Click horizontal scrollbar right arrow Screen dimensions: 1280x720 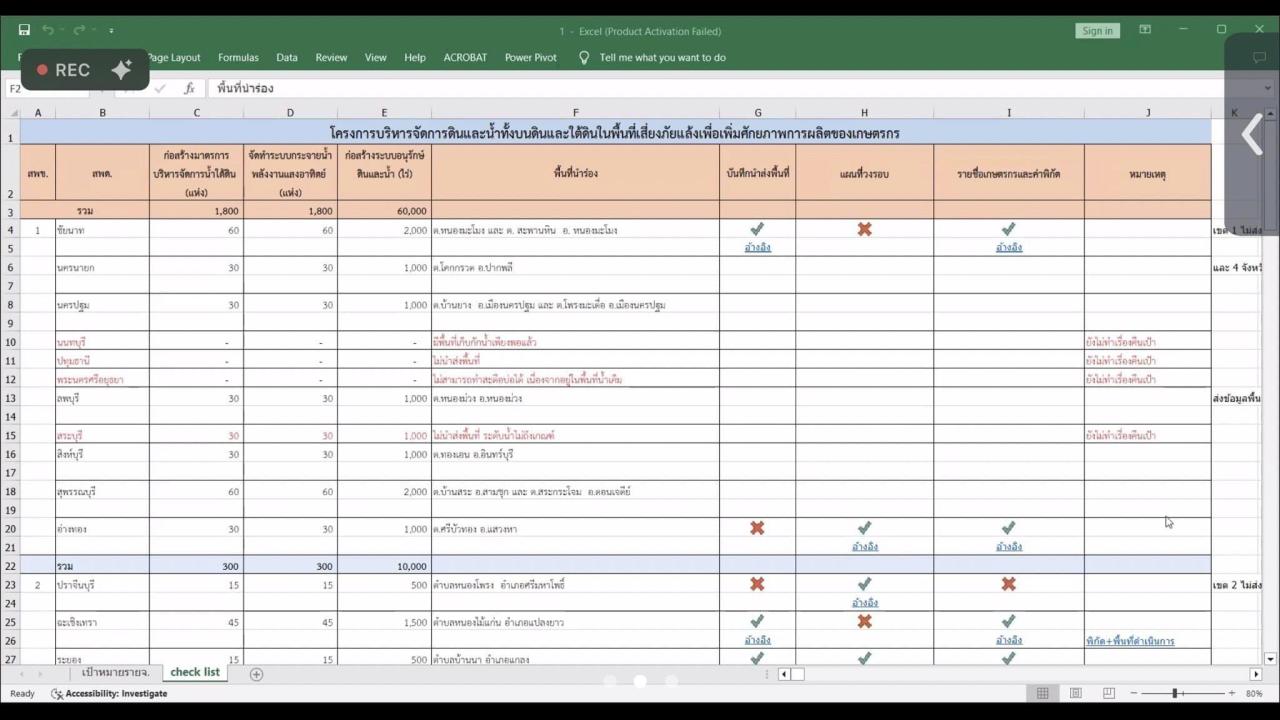pos(1256,674)
